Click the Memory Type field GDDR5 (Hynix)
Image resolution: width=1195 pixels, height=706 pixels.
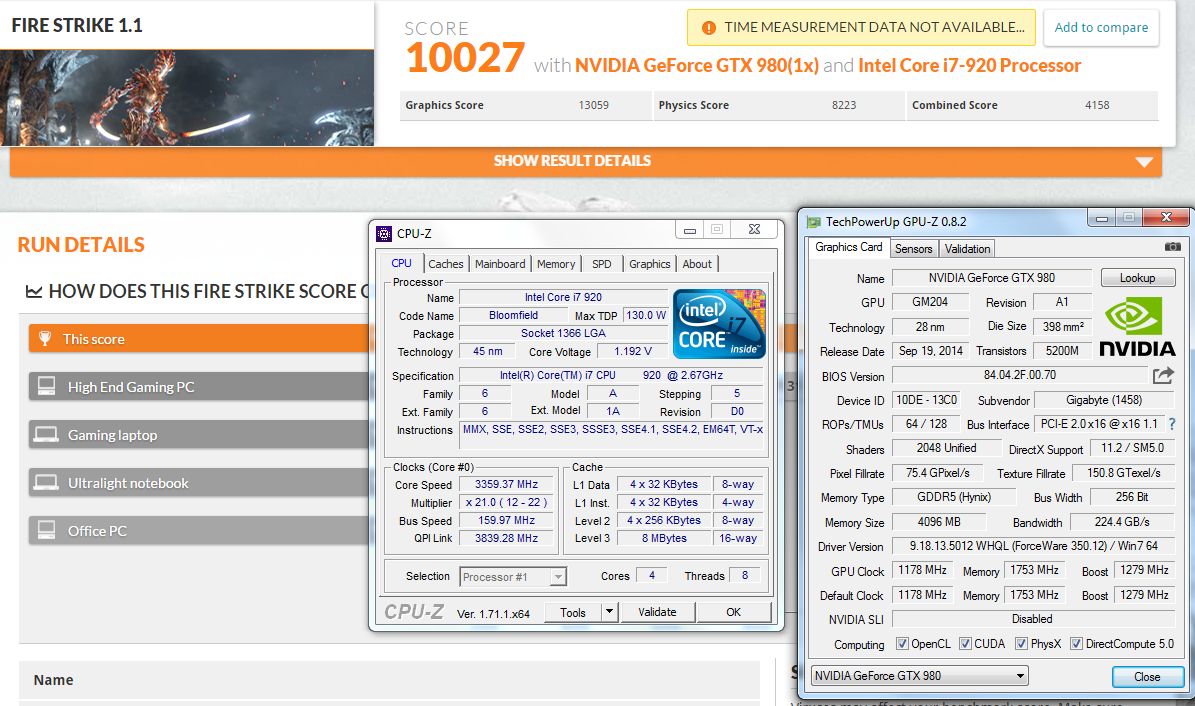click(953, 497)
